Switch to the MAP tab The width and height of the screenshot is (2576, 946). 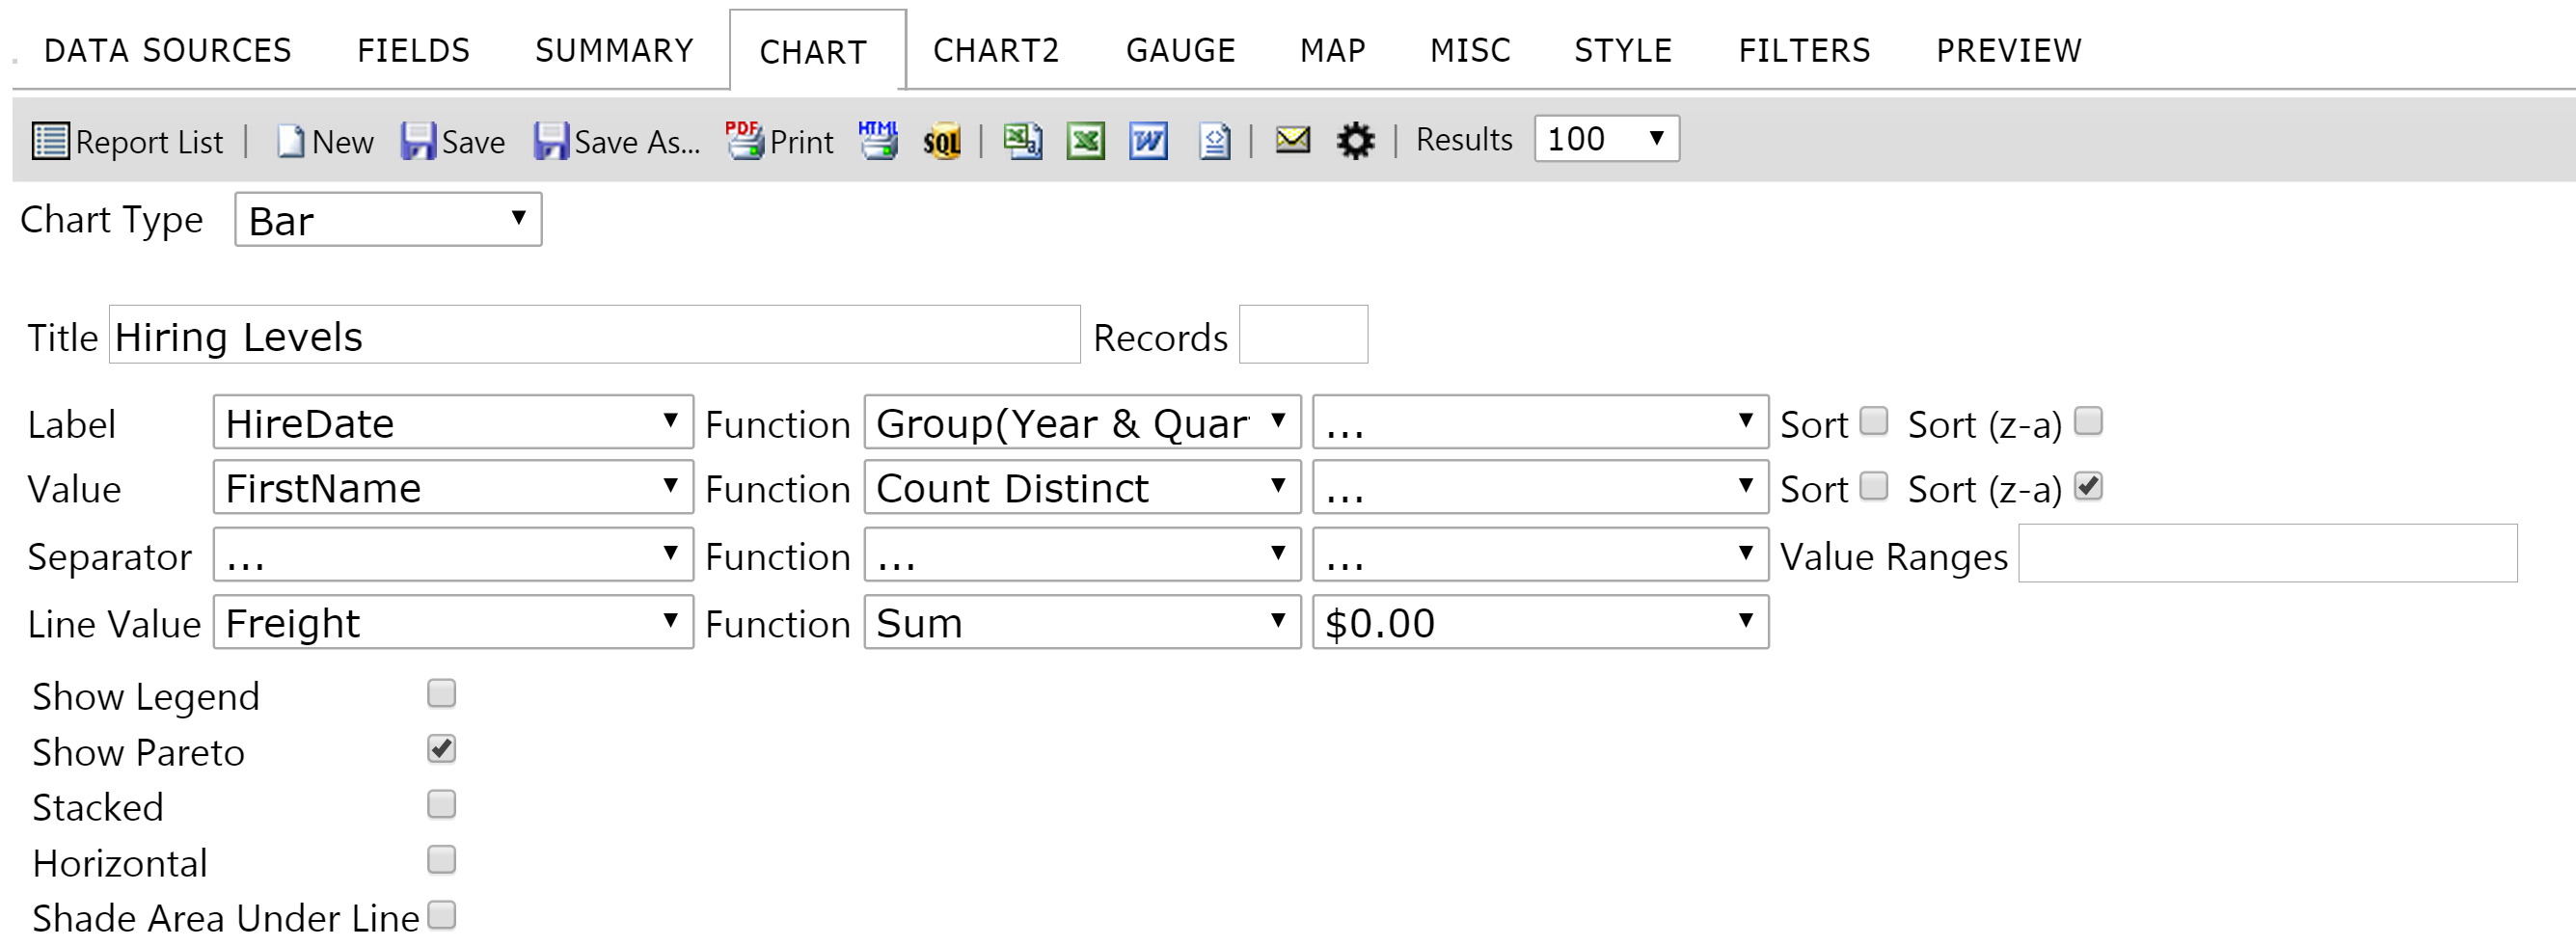tap(1333, 50)
